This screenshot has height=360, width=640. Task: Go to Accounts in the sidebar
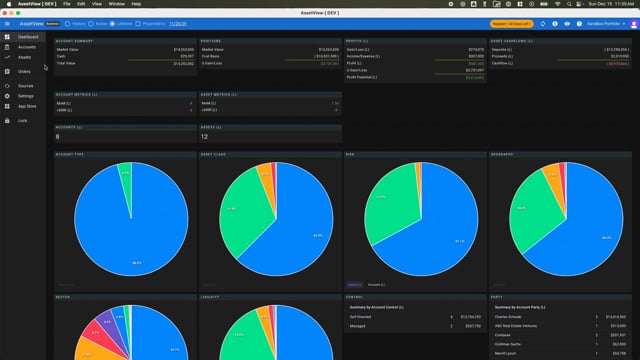click(23, 47)
